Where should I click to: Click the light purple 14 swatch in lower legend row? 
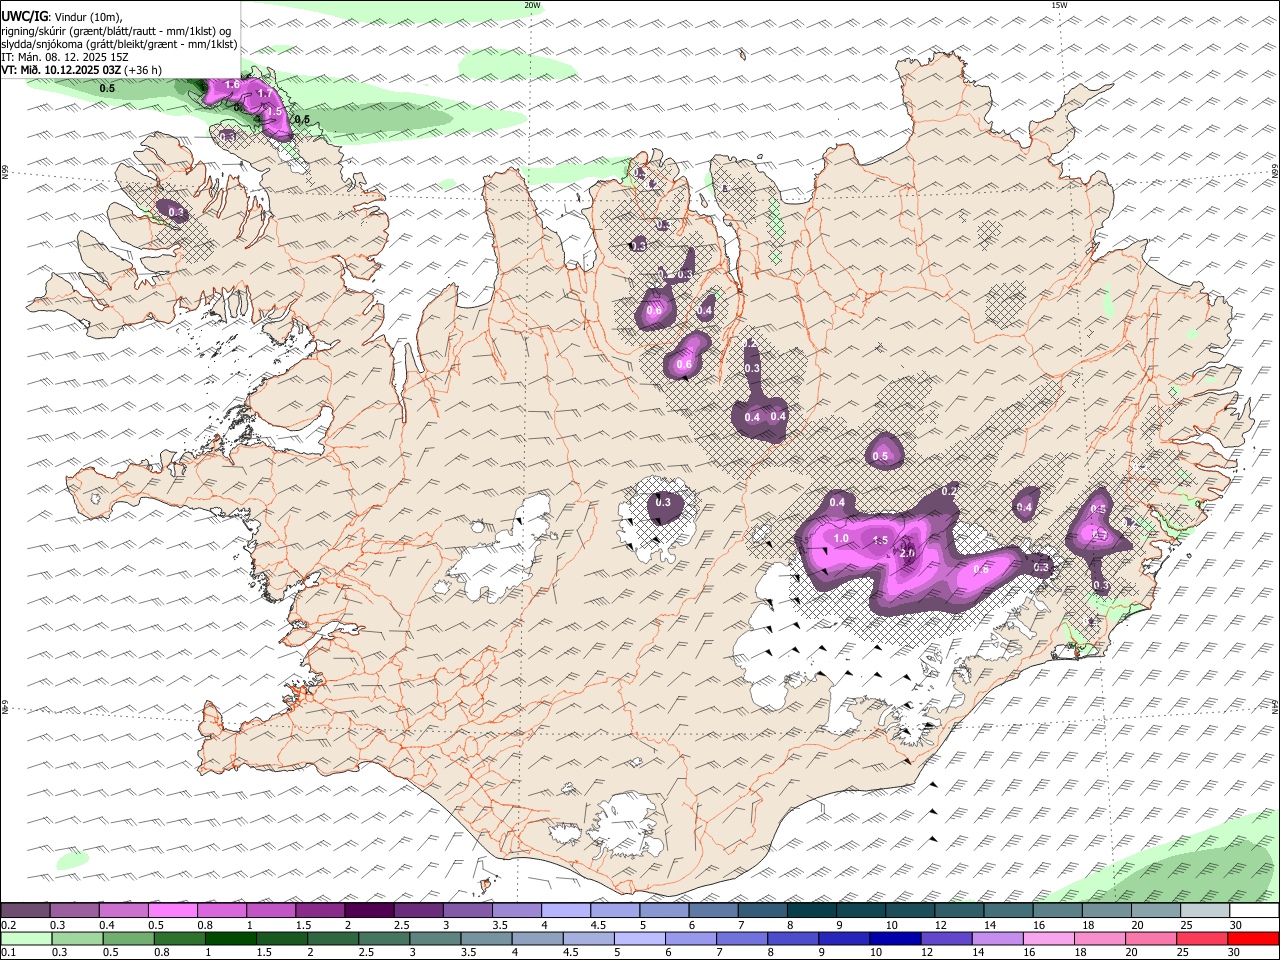click(998, 938)
